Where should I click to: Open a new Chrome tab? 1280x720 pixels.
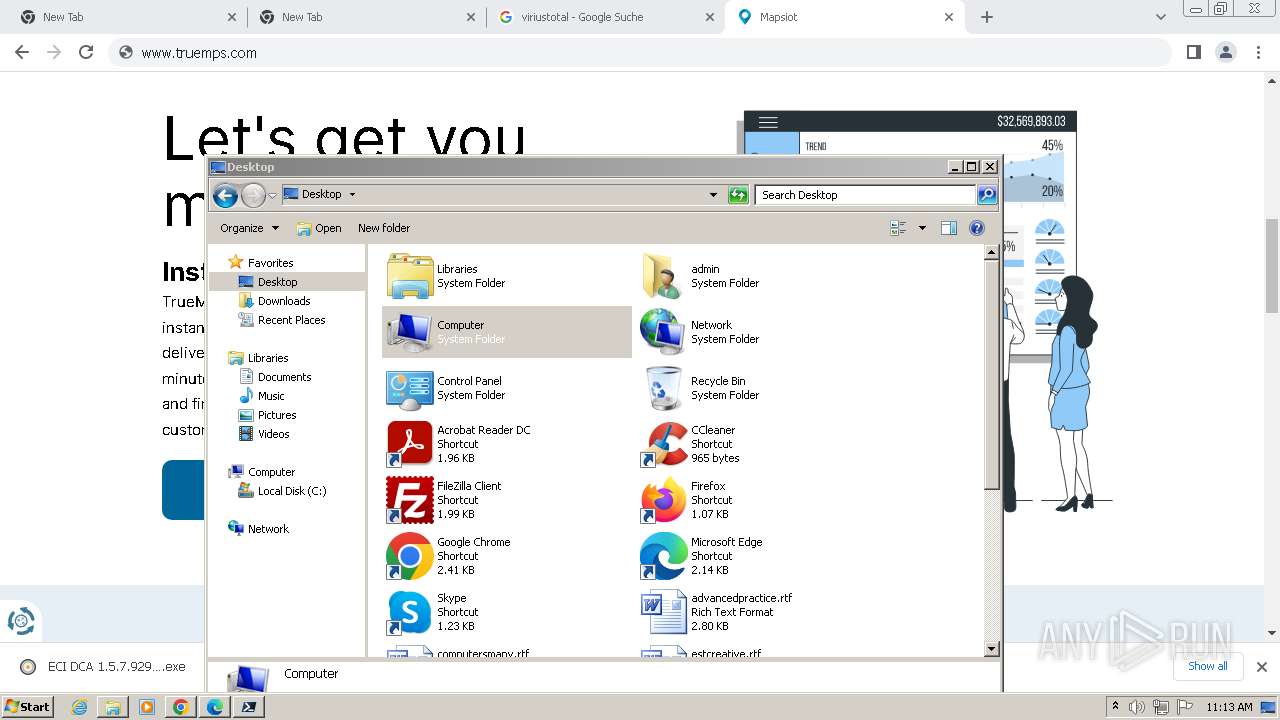(987, 17)
